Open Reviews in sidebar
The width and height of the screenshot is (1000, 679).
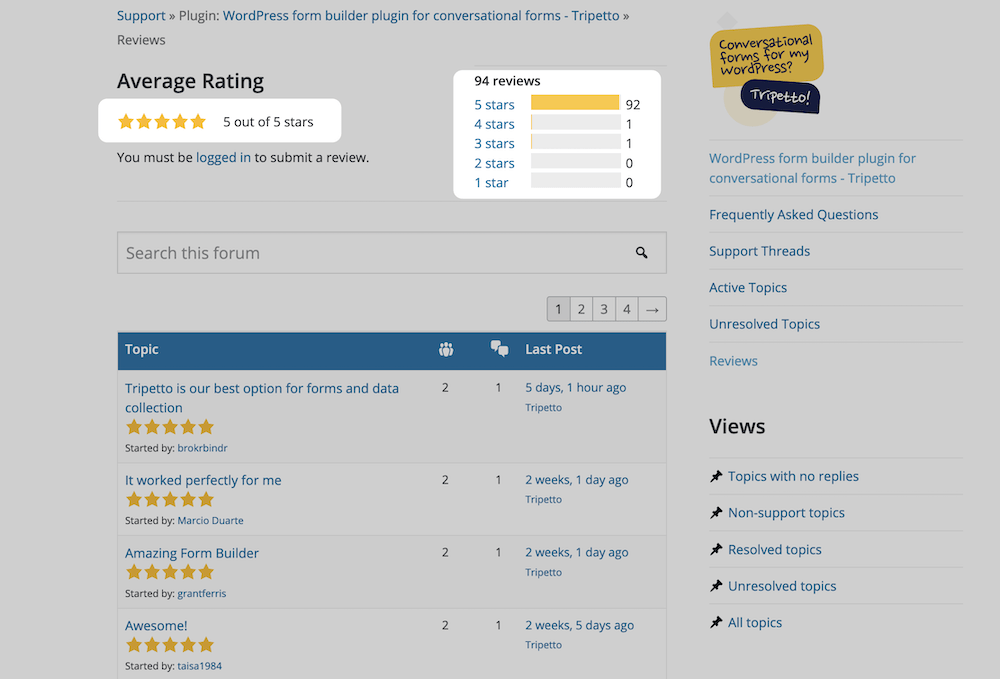733,361
